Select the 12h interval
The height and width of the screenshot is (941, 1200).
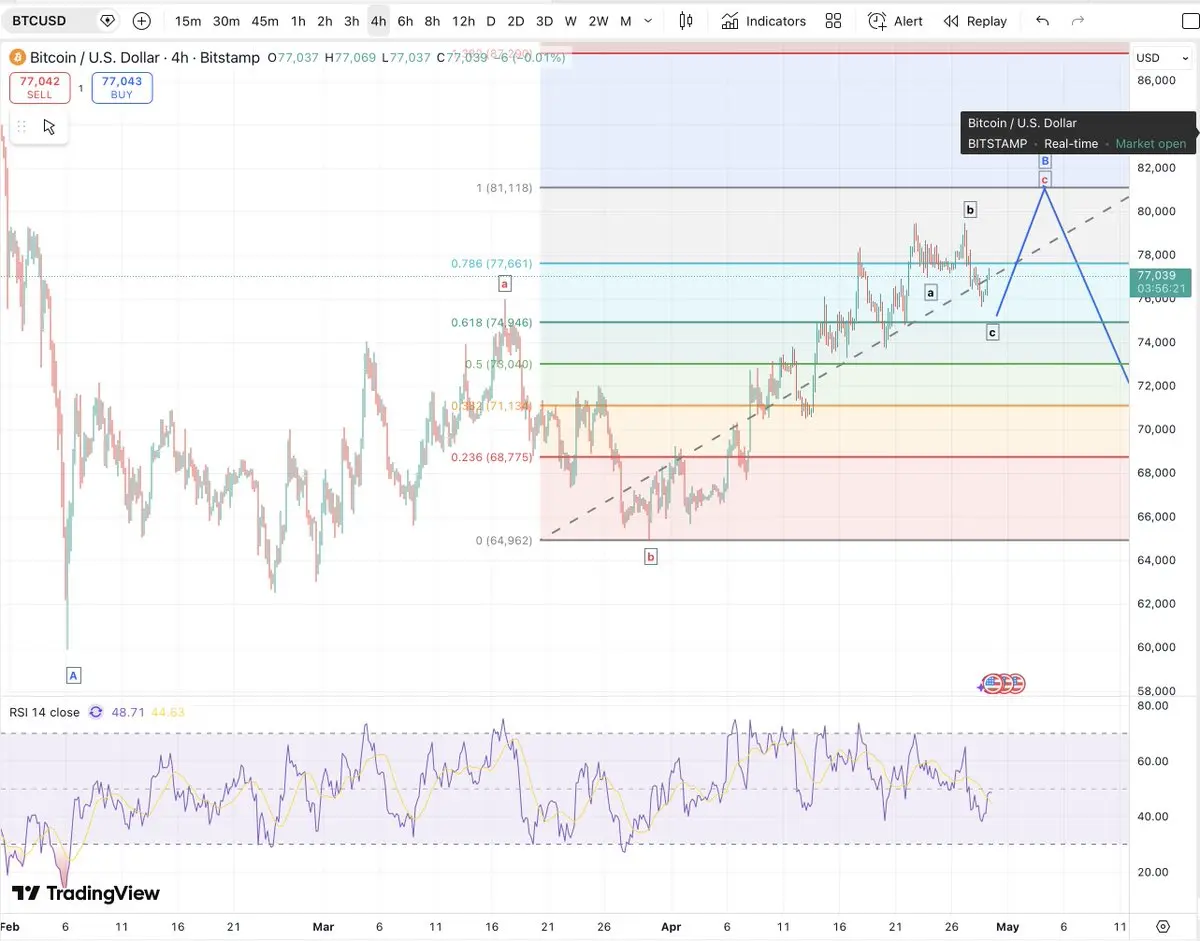pos(463,21)
